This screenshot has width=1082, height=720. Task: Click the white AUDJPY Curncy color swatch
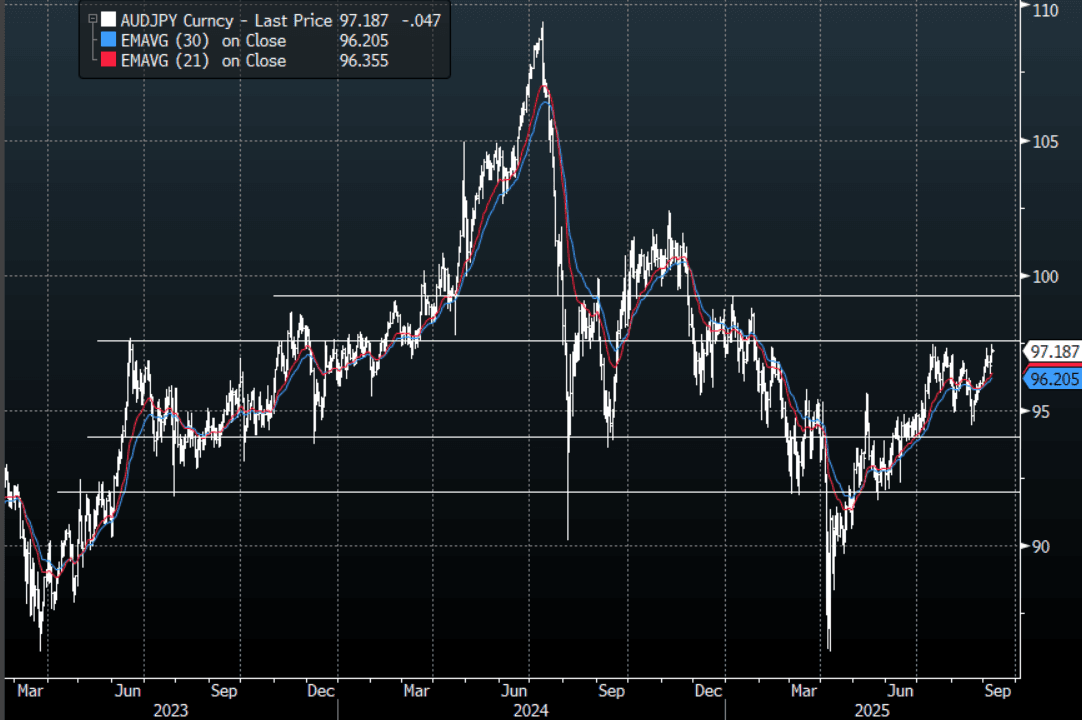(x=108, y=20)
